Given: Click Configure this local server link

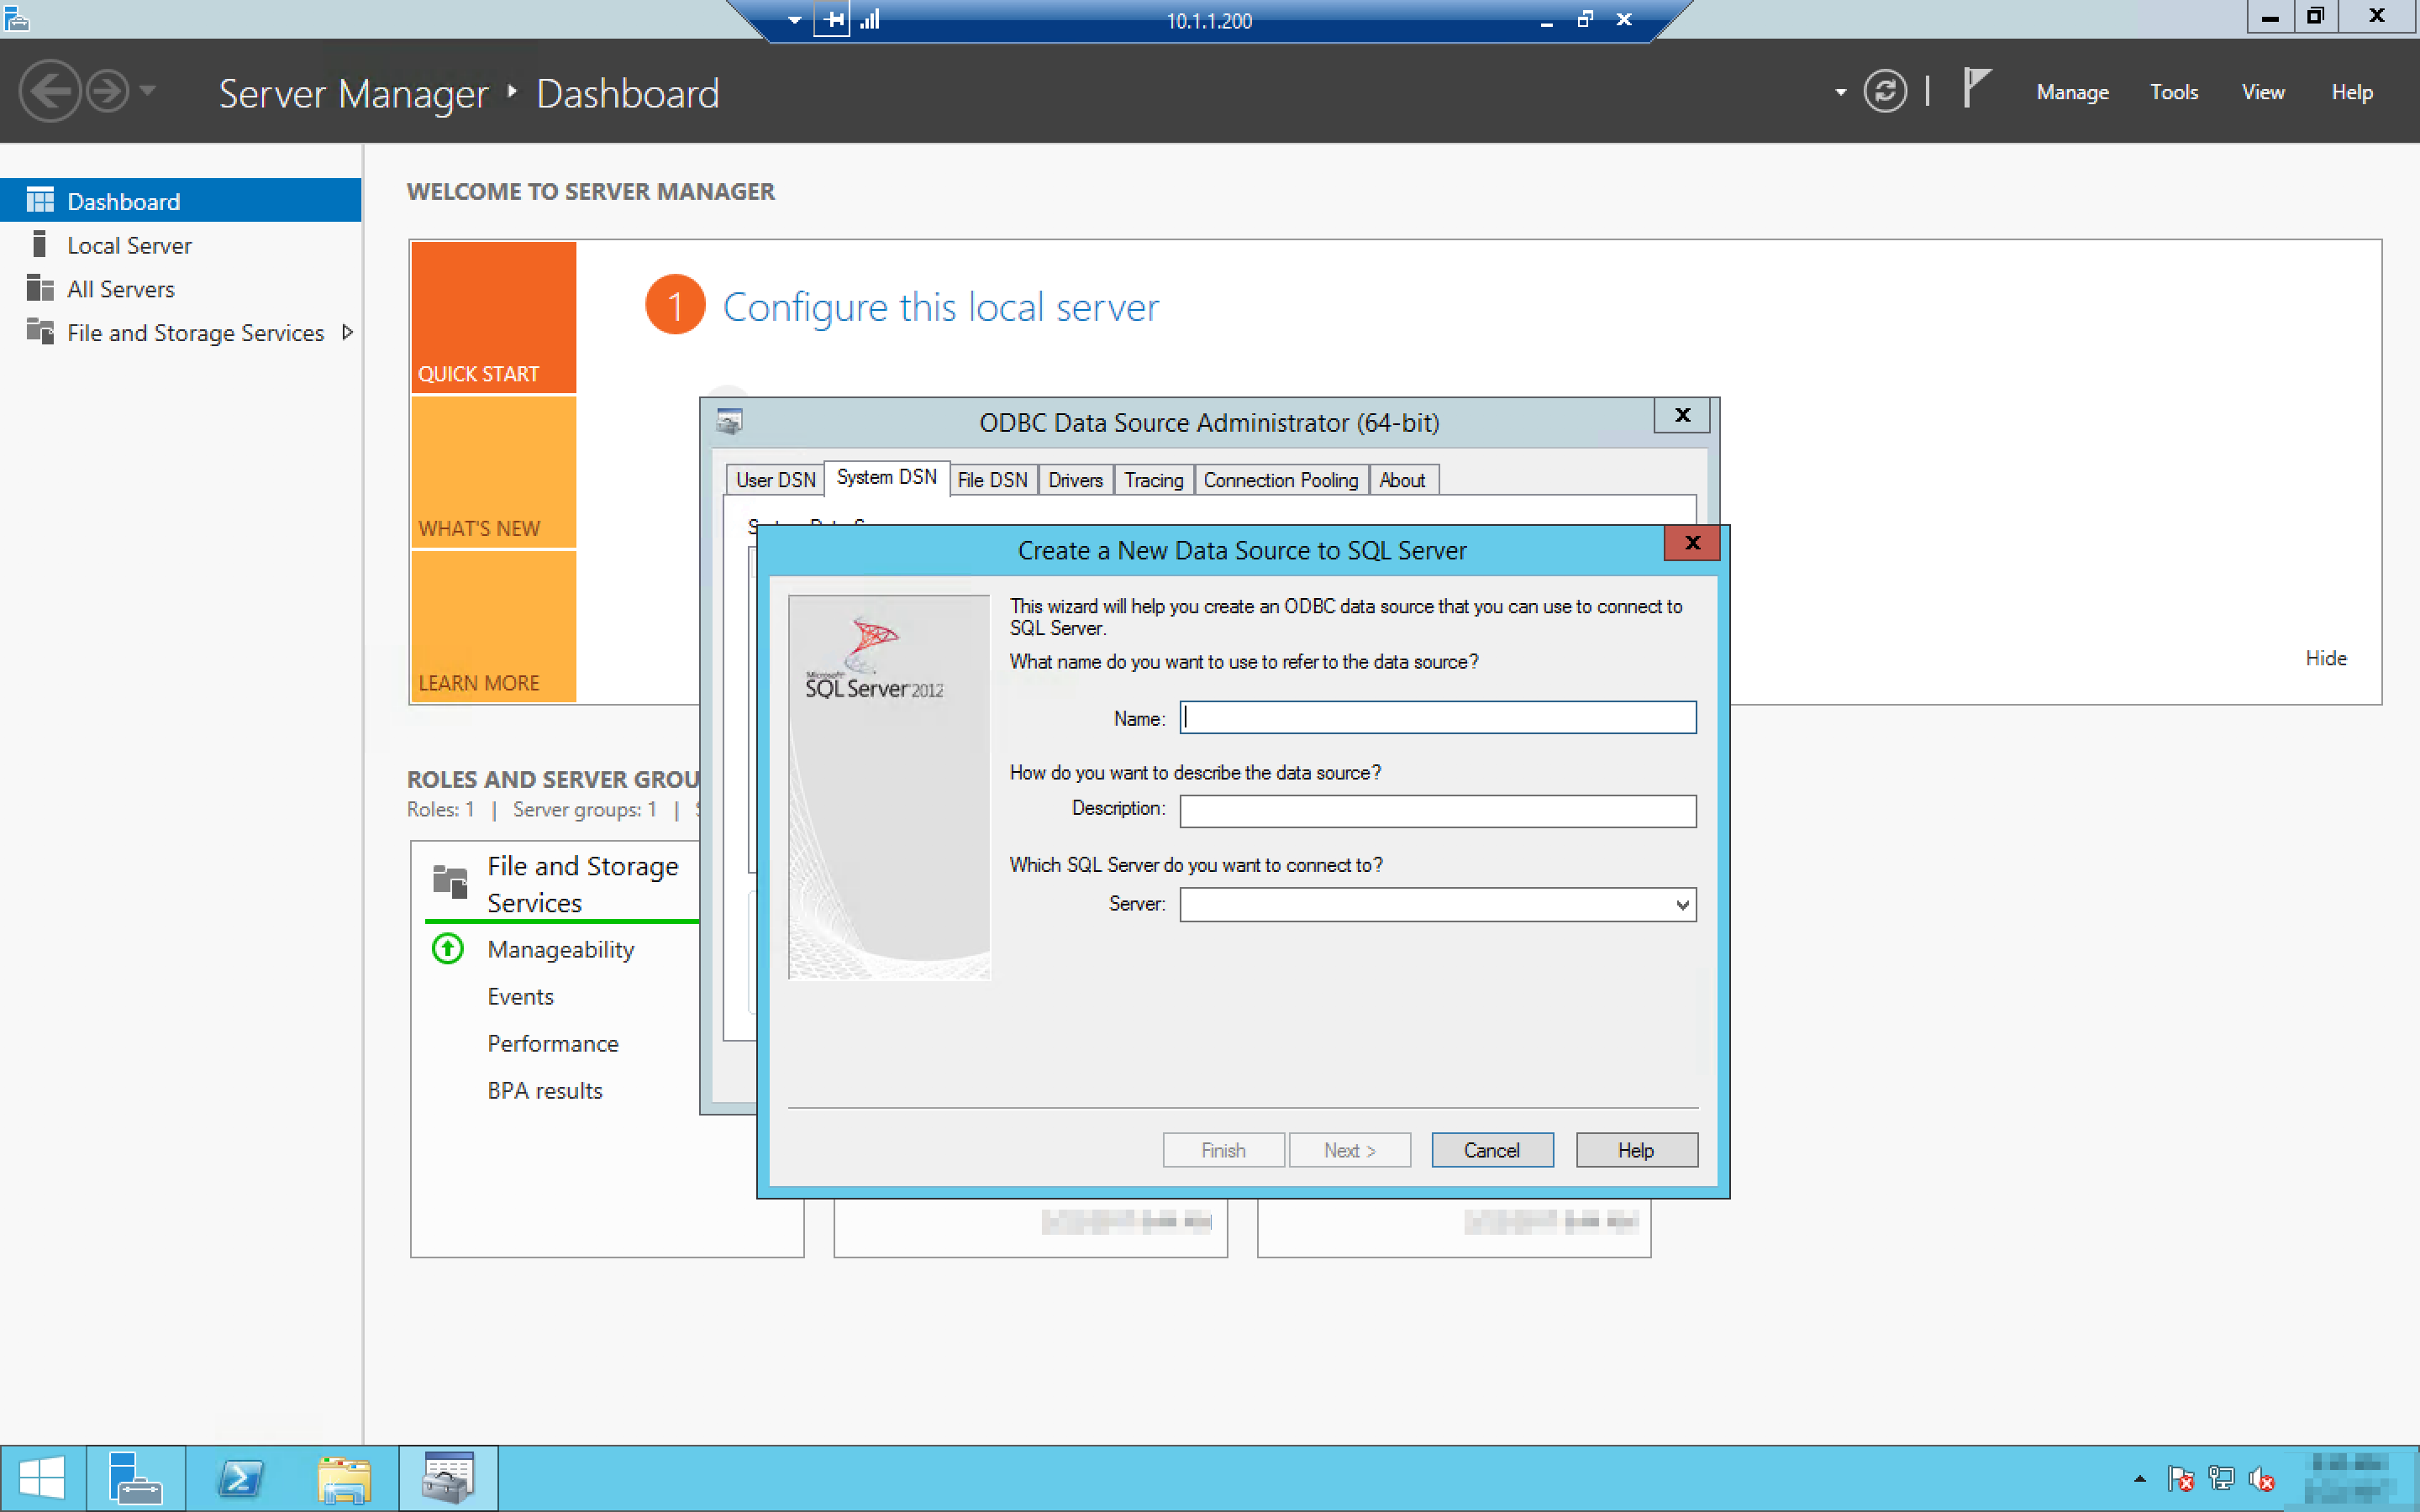Looking at the screenshot, I should click(940, 307).
